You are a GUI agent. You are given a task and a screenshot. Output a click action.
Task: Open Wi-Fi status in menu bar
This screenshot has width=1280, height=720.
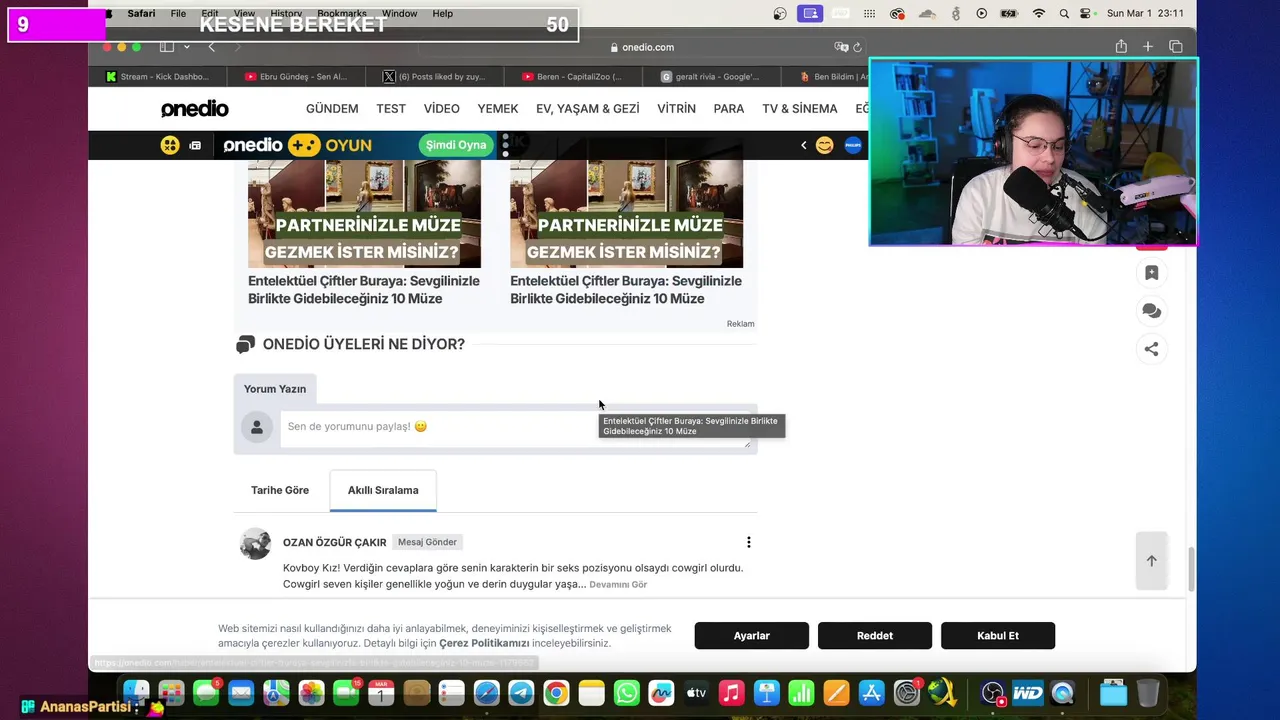point(1039,14)
